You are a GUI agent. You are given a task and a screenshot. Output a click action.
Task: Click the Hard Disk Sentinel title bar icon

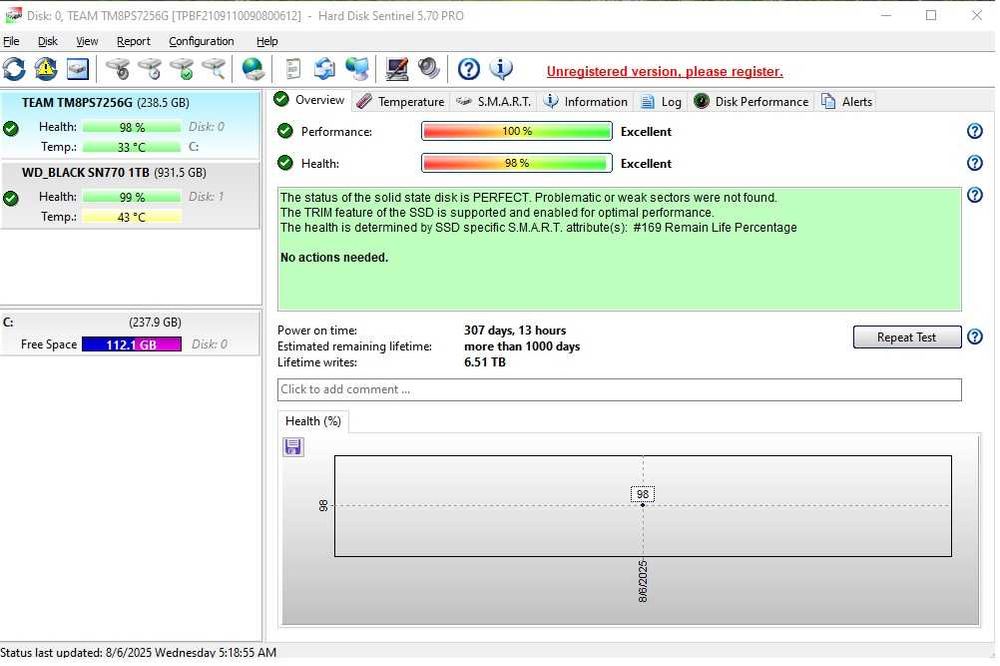tap(13, 15)
